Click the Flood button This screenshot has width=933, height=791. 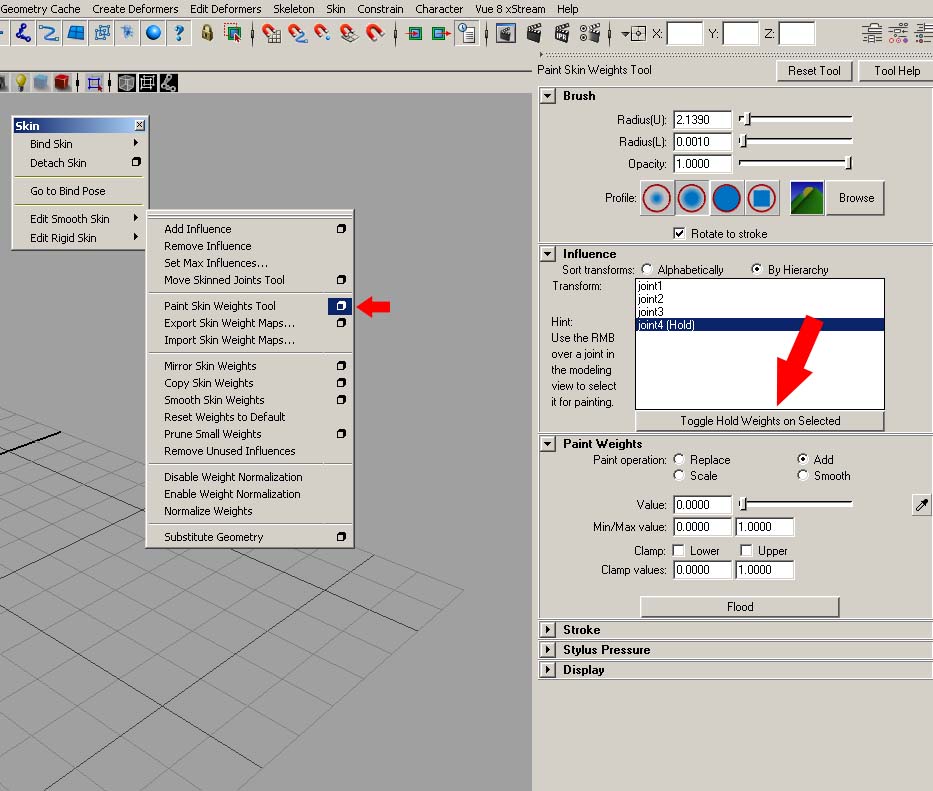(739, 607)
